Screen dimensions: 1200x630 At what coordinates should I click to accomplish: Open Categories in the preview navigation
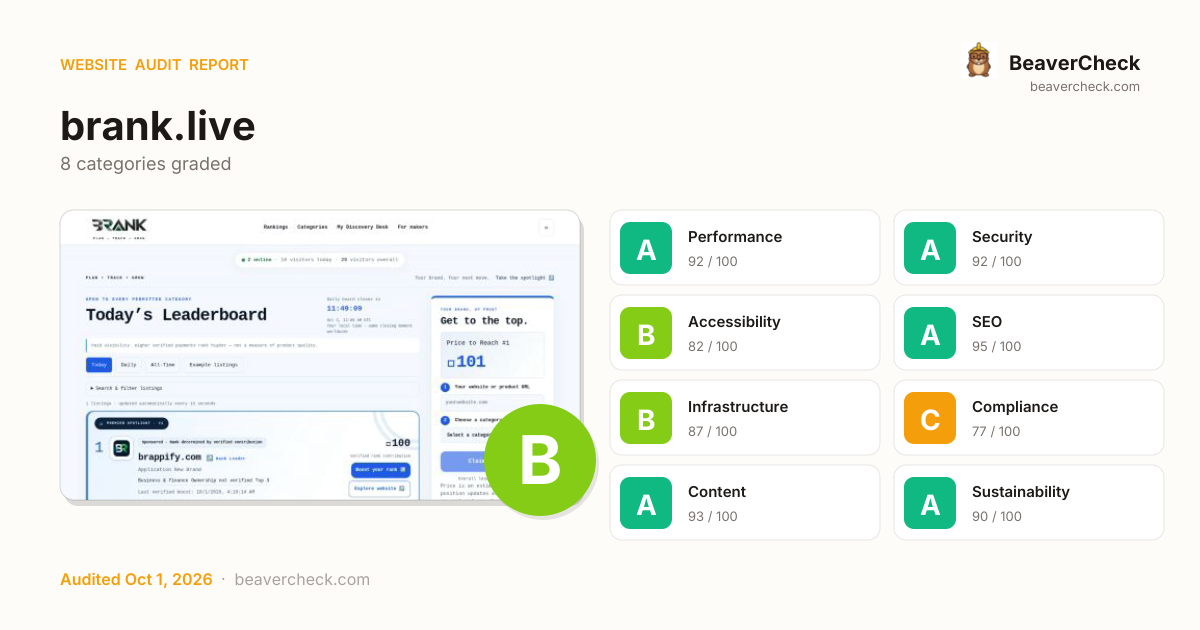(312, 227)
